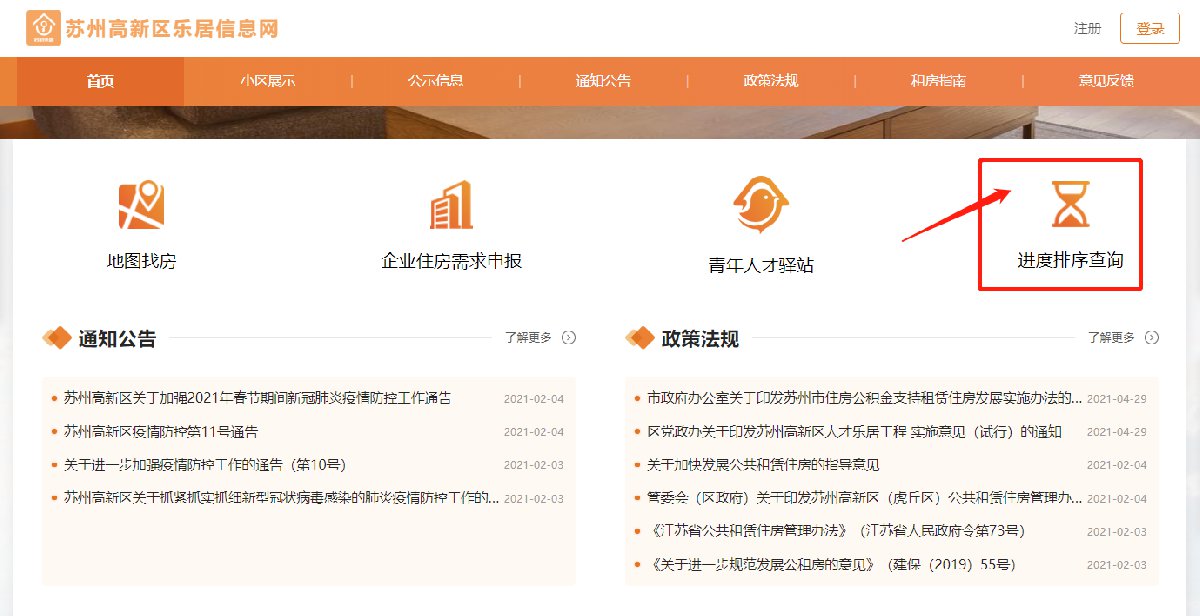The image size is (1200, 616).
Task: Switch to the 租房指南 navigation item
Action: pos(938,81)
